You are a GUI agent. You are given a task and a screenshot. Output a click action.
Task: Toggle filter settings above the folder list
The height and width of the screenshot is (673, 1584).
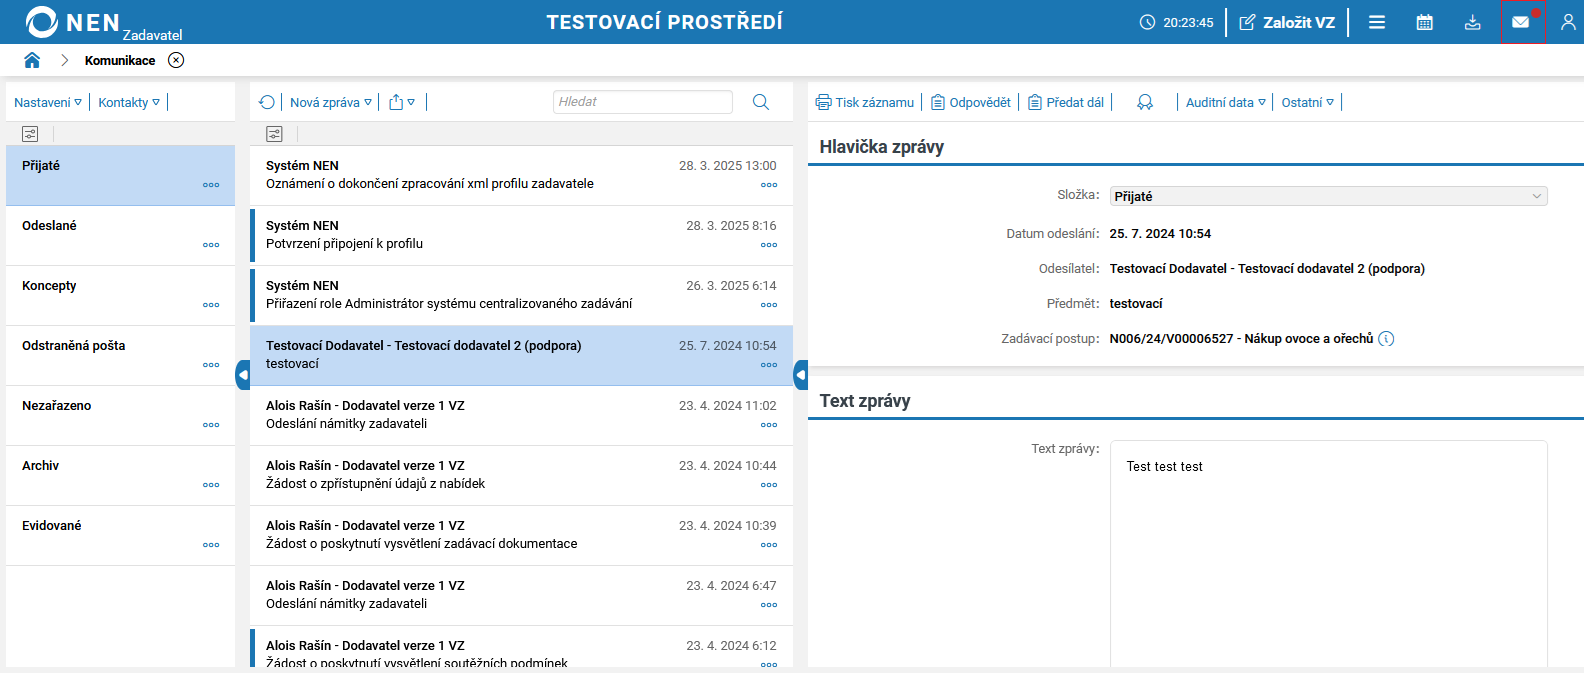[30, 134]
